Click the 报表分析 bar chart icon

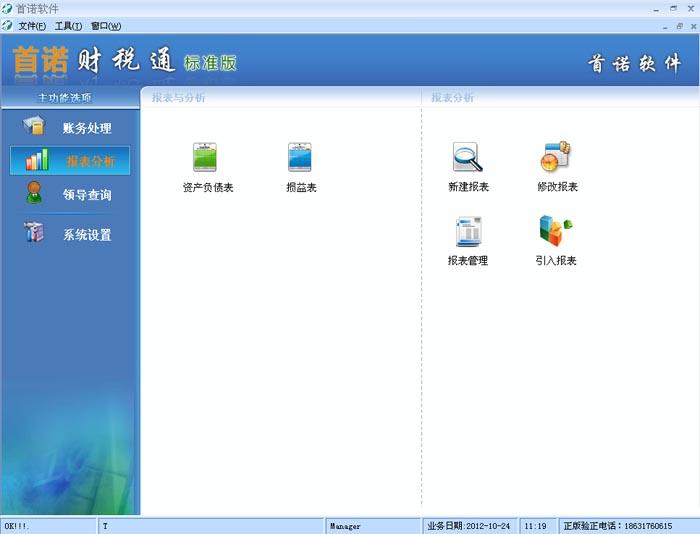coord(37,161)
